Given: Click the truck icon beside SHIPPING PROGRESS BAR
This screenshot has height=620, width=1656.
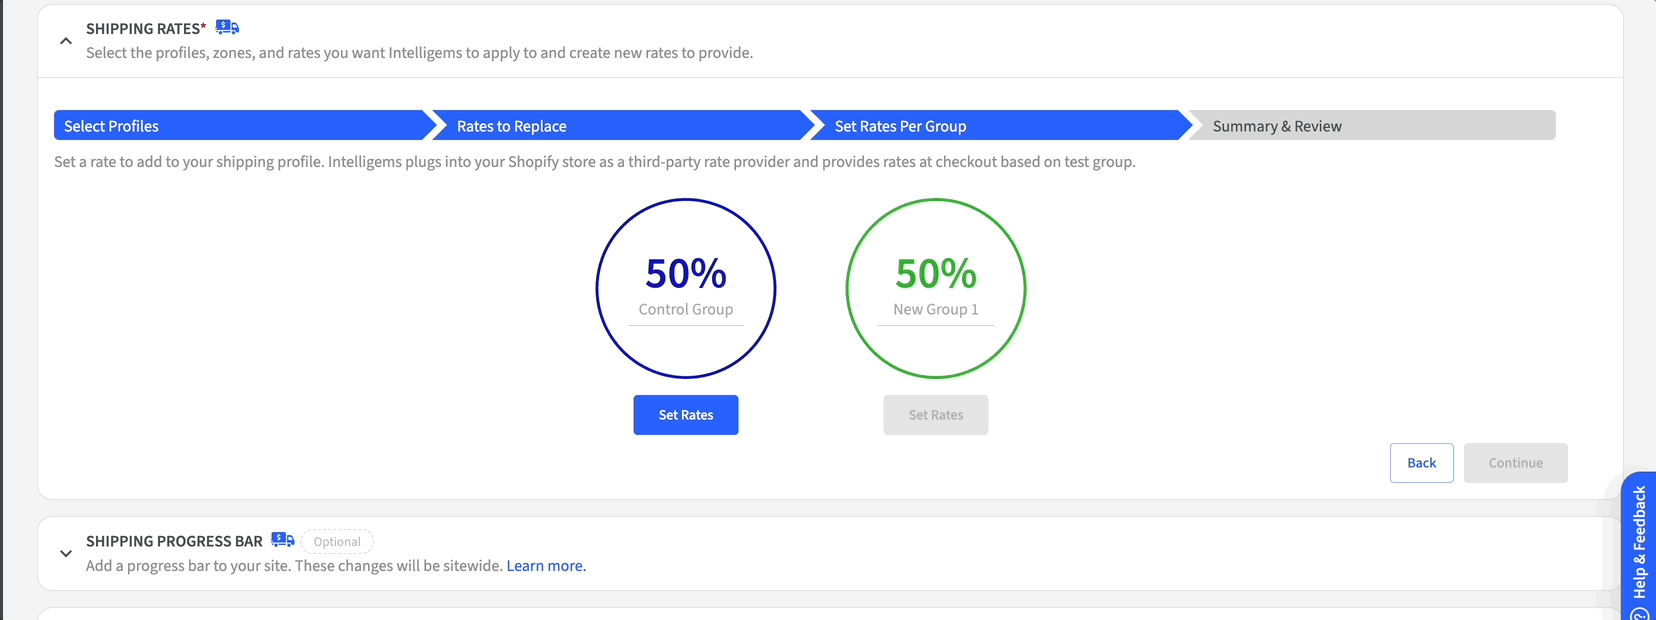Looking at the screenshot, I should [283, 540].
